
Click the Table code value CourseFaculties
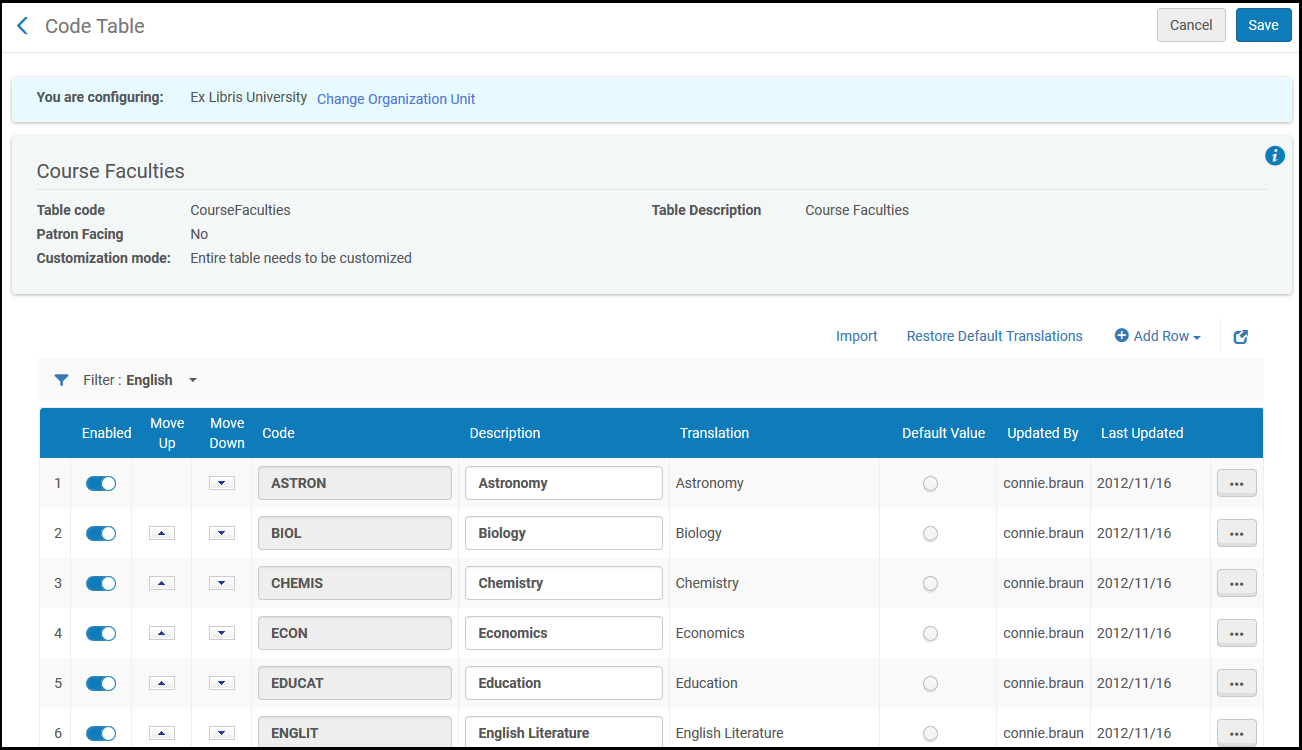coord(240,210)
